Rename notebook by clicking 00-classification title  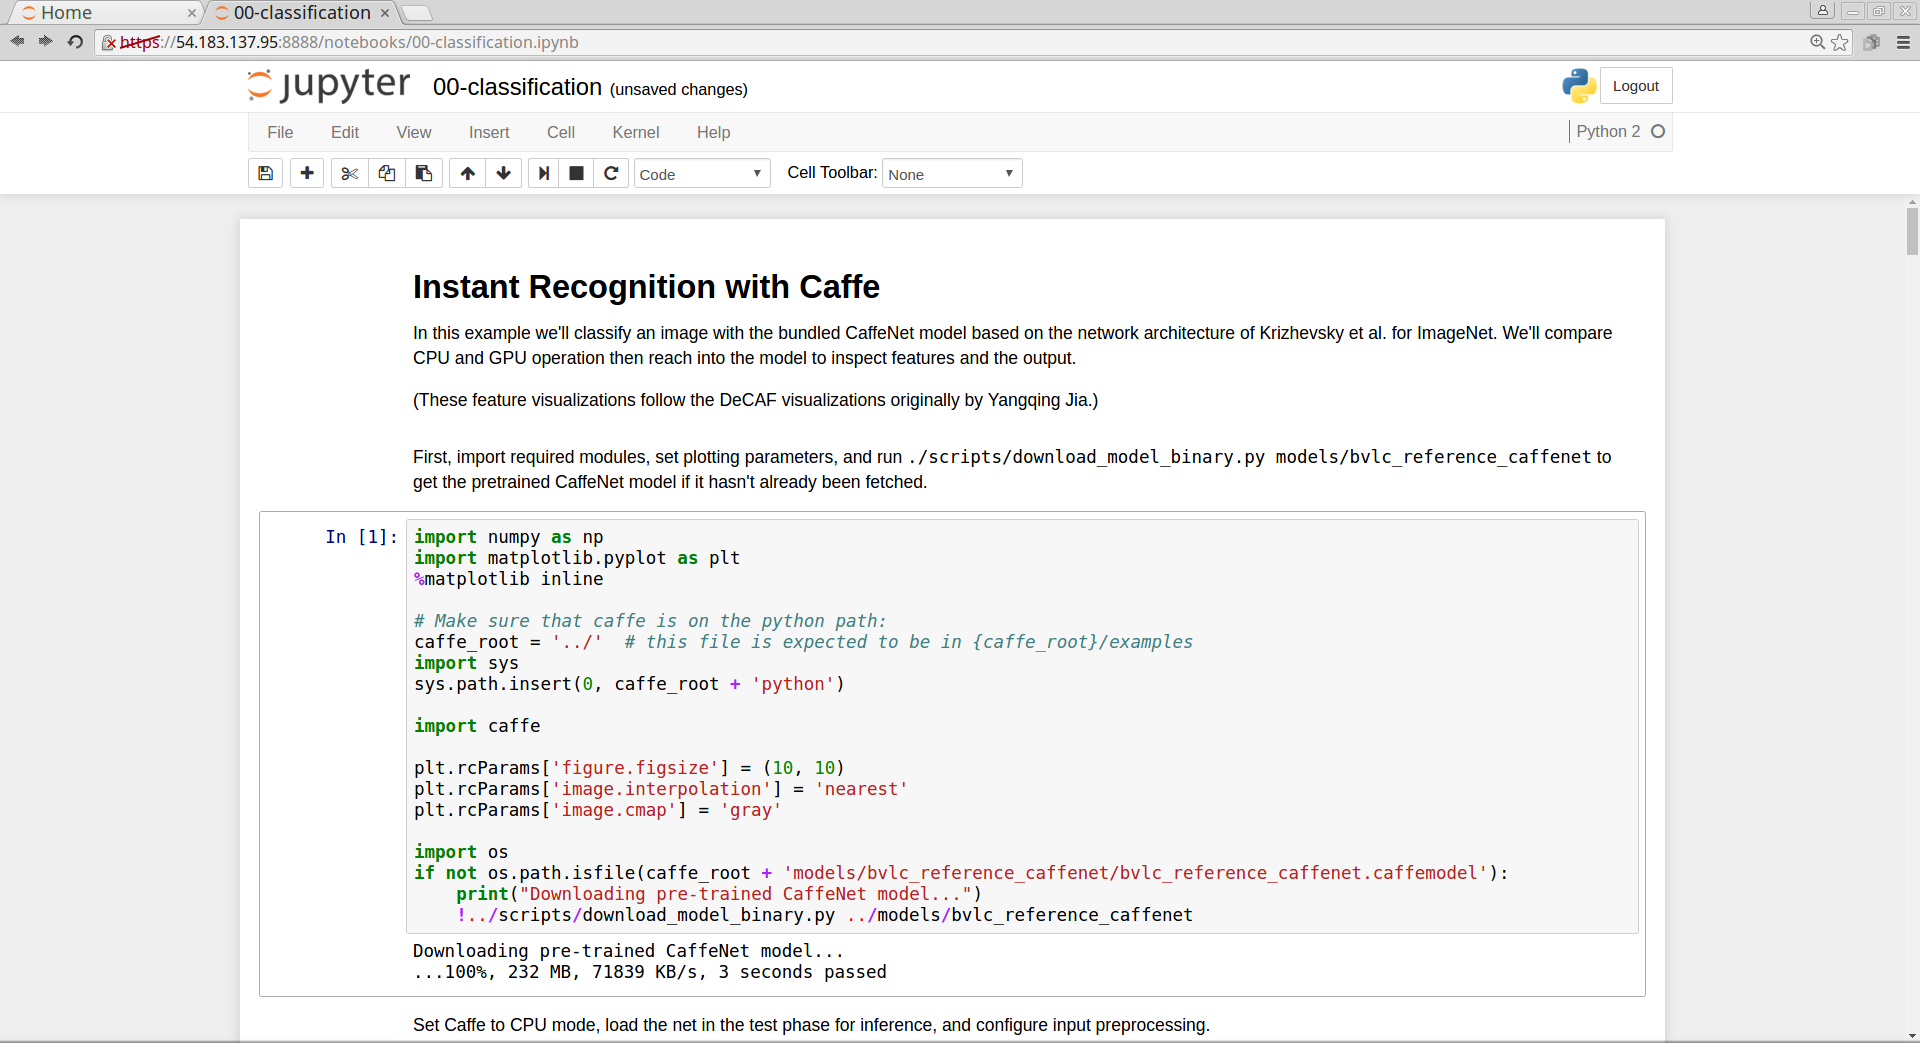tap(517, 88)
